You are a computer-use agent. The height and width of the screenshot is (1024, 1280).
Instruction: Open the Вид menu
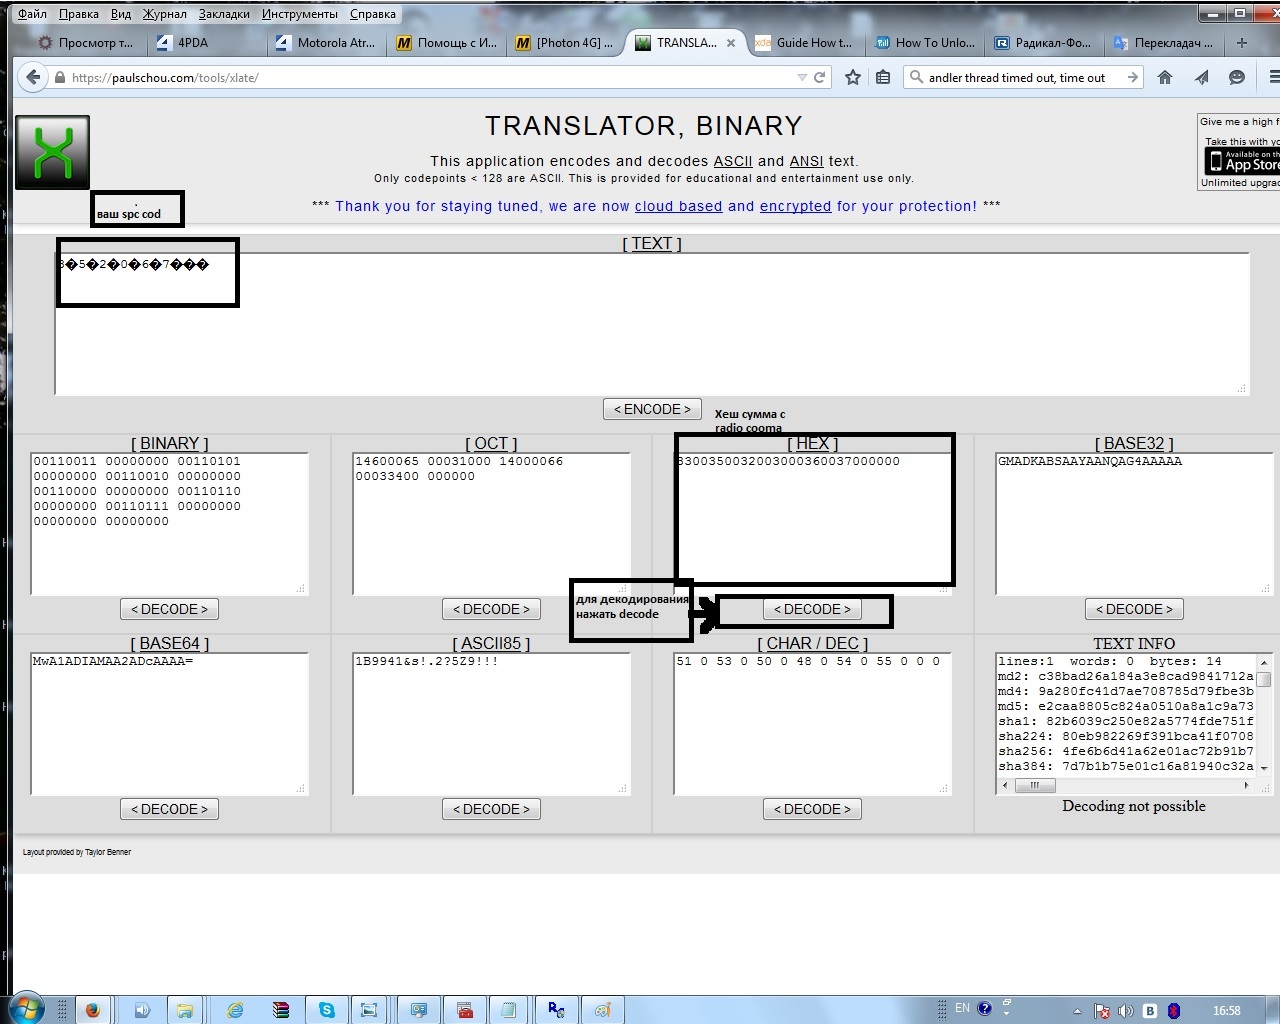120,14
